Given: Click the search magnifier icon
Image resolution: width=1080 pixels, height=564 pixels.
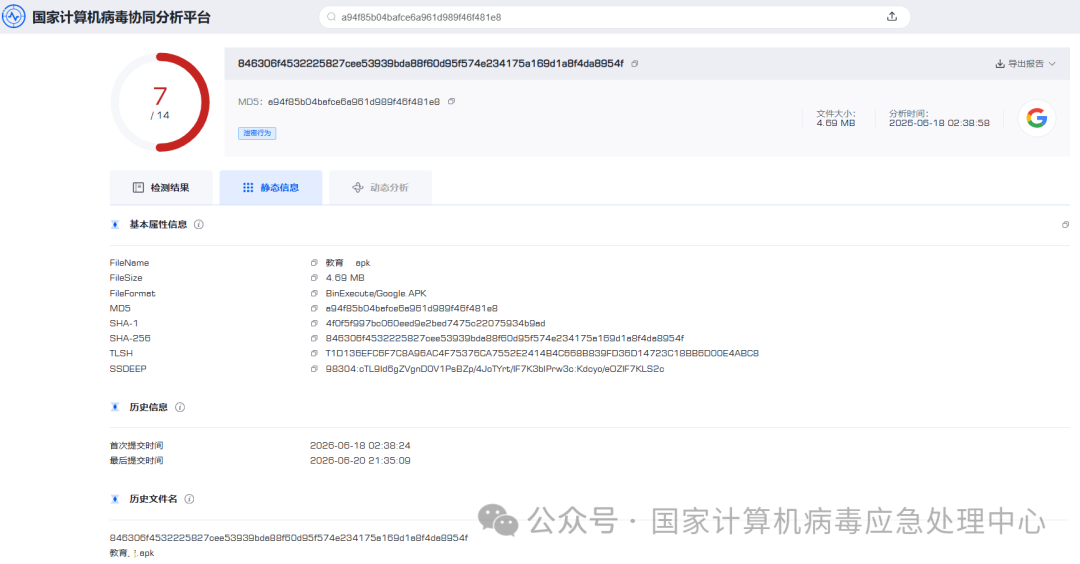Looking at the screenshot, I should pyautogui.click(x=331, y=17).
